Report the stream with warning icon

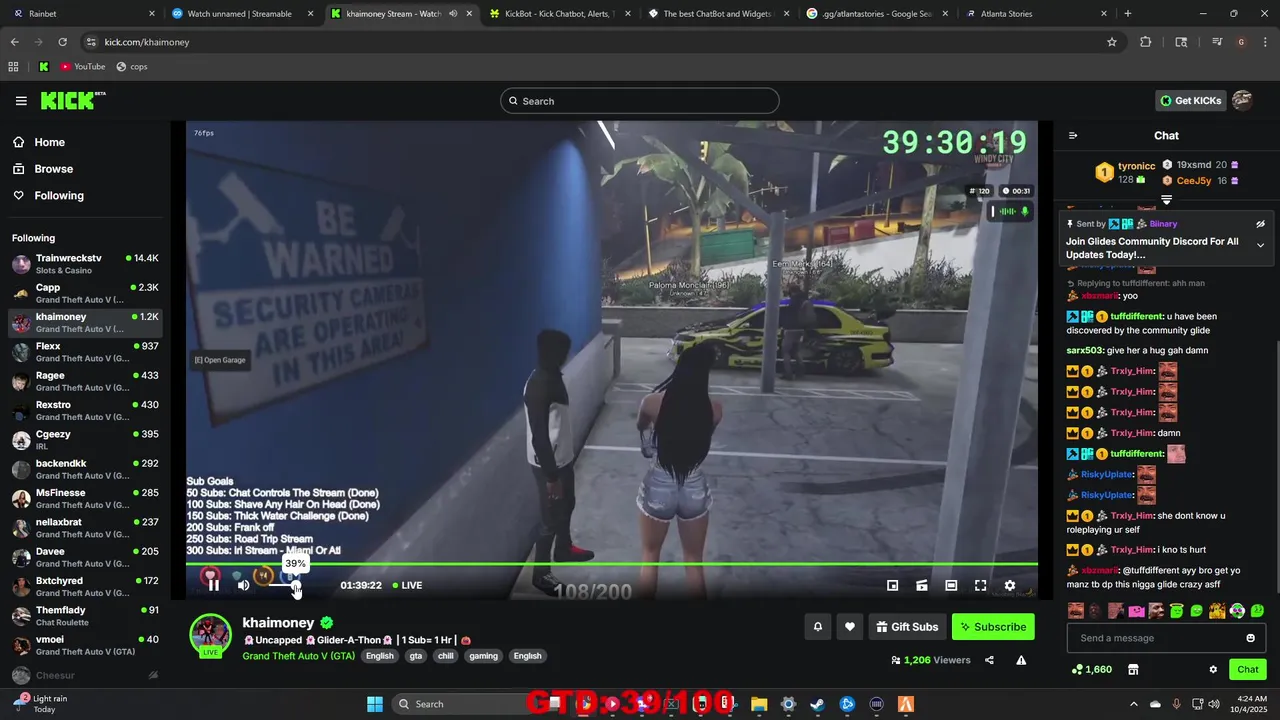click(x=1021, y=660)
